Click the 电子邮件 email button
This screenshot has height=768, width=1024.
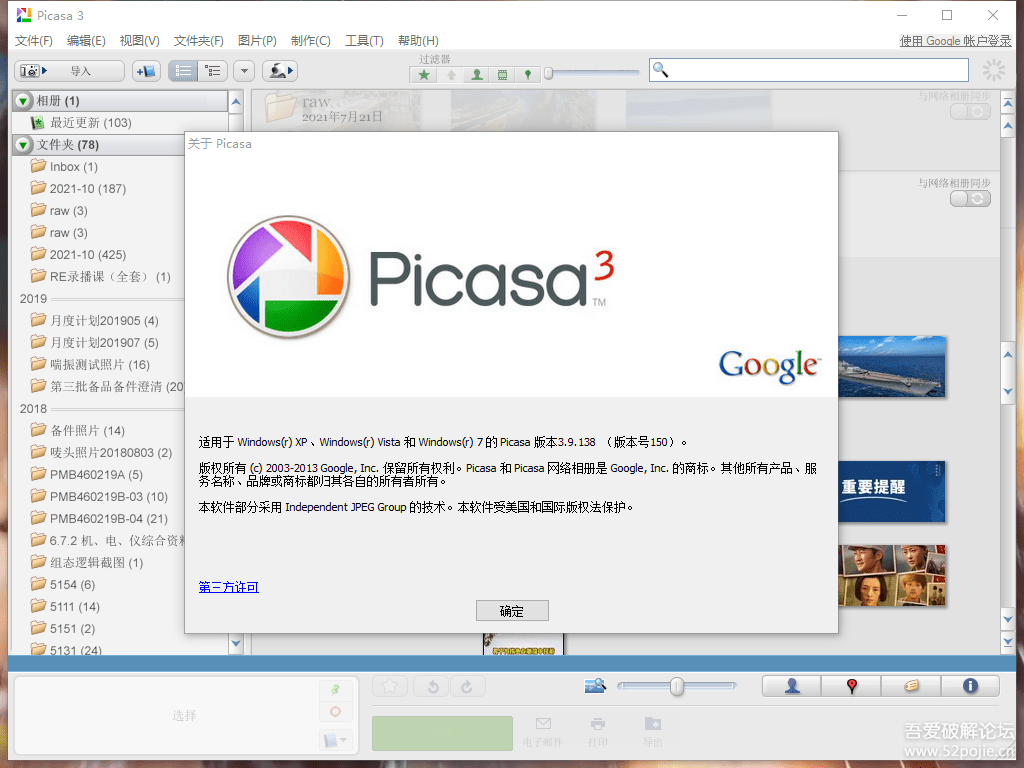[543, 731]
